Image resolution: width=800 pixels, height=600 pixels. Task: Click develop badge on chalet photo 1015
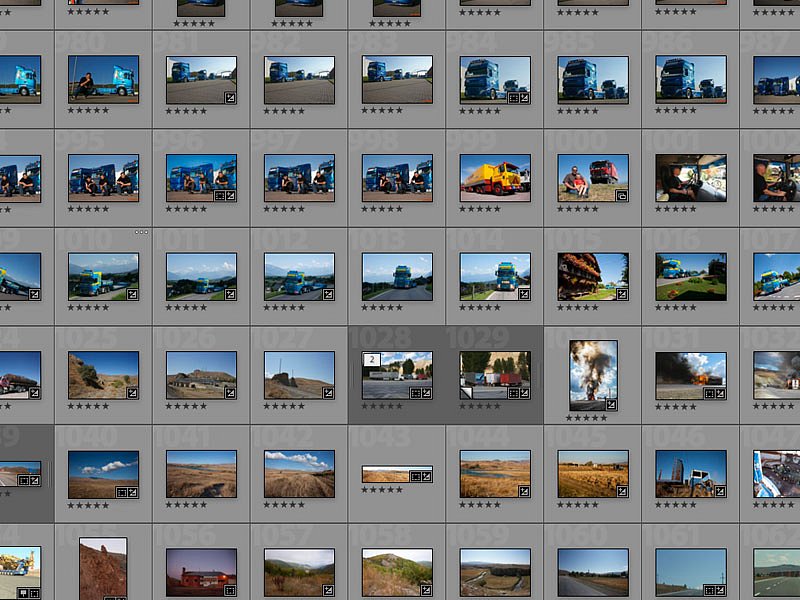coord(622,294)
